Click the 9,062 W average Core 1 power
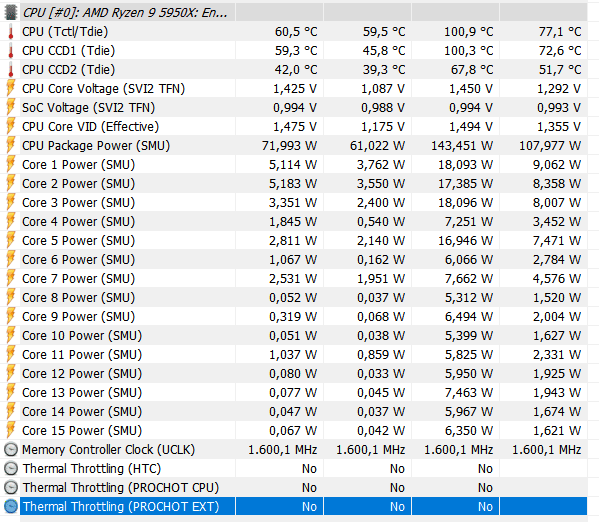 557,164
